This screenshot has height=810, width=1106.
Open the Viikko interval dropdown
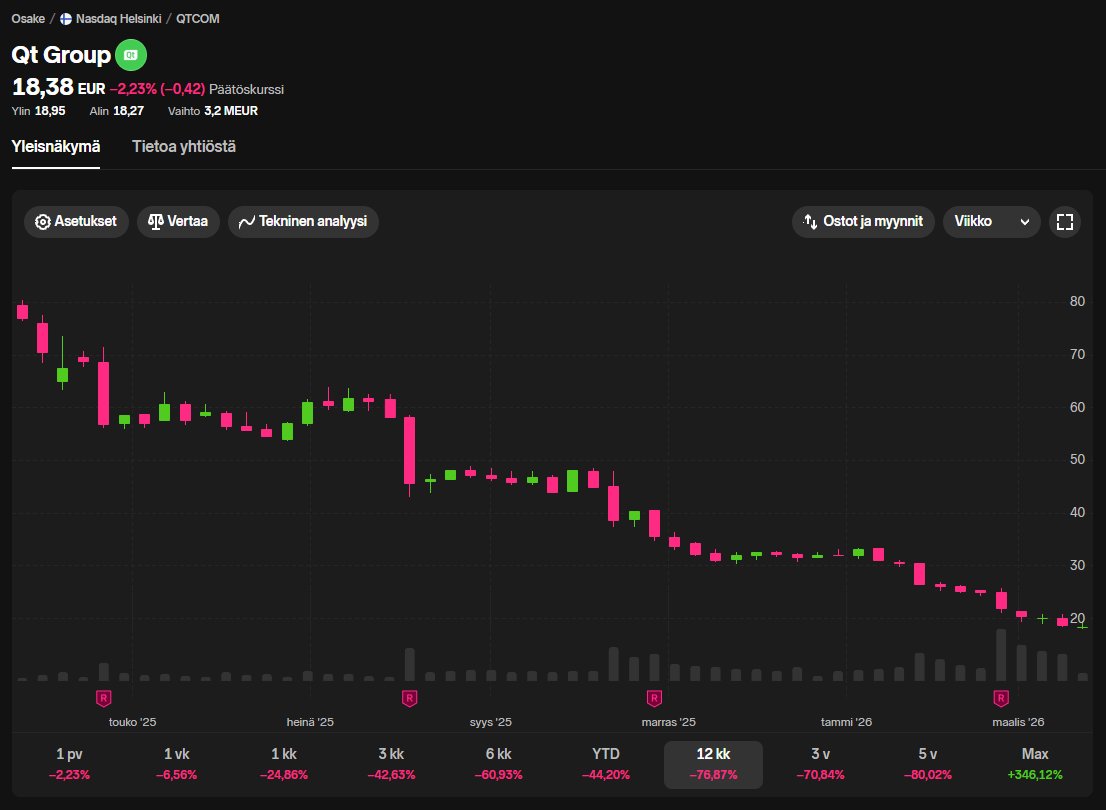[991, 222]
